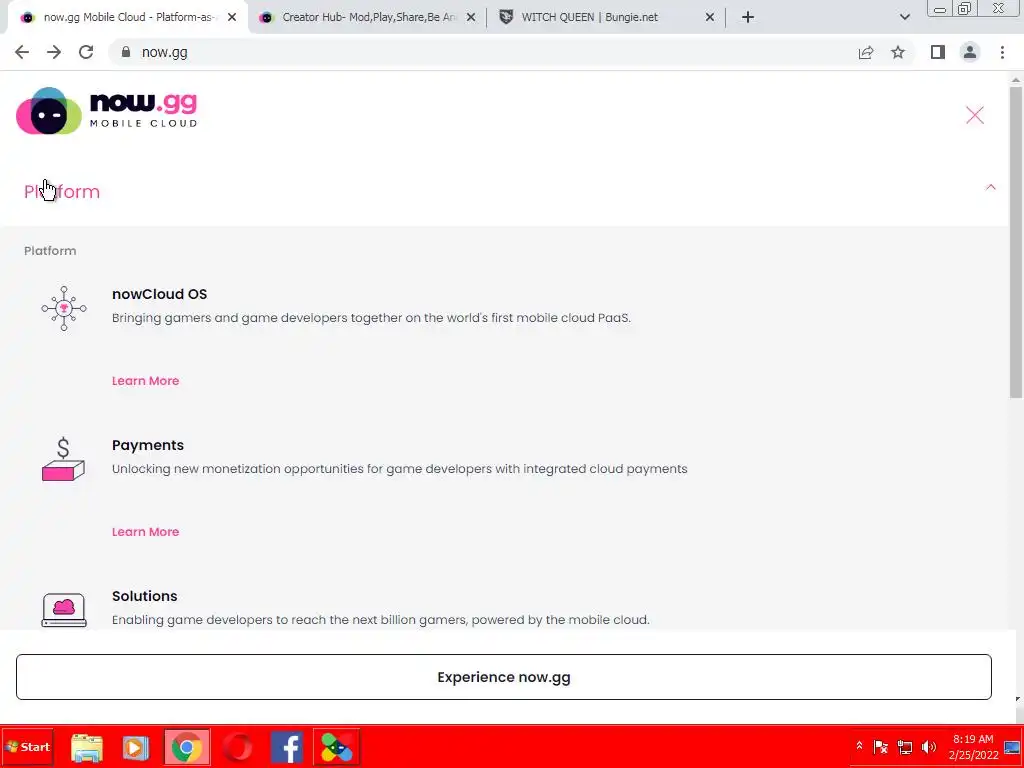Click the Experience now.gg button

click(x=504, y=677)
